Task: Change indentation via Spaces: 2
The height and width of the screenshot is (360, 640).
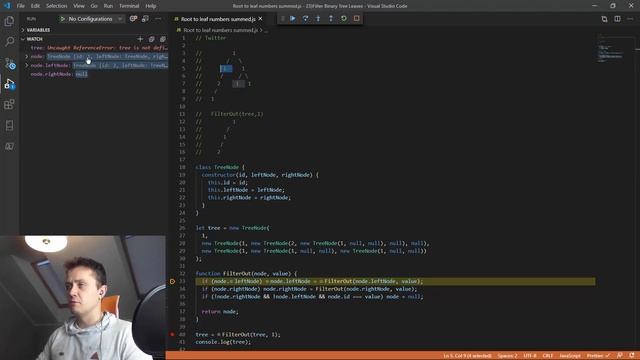Action: coord(507,356)
